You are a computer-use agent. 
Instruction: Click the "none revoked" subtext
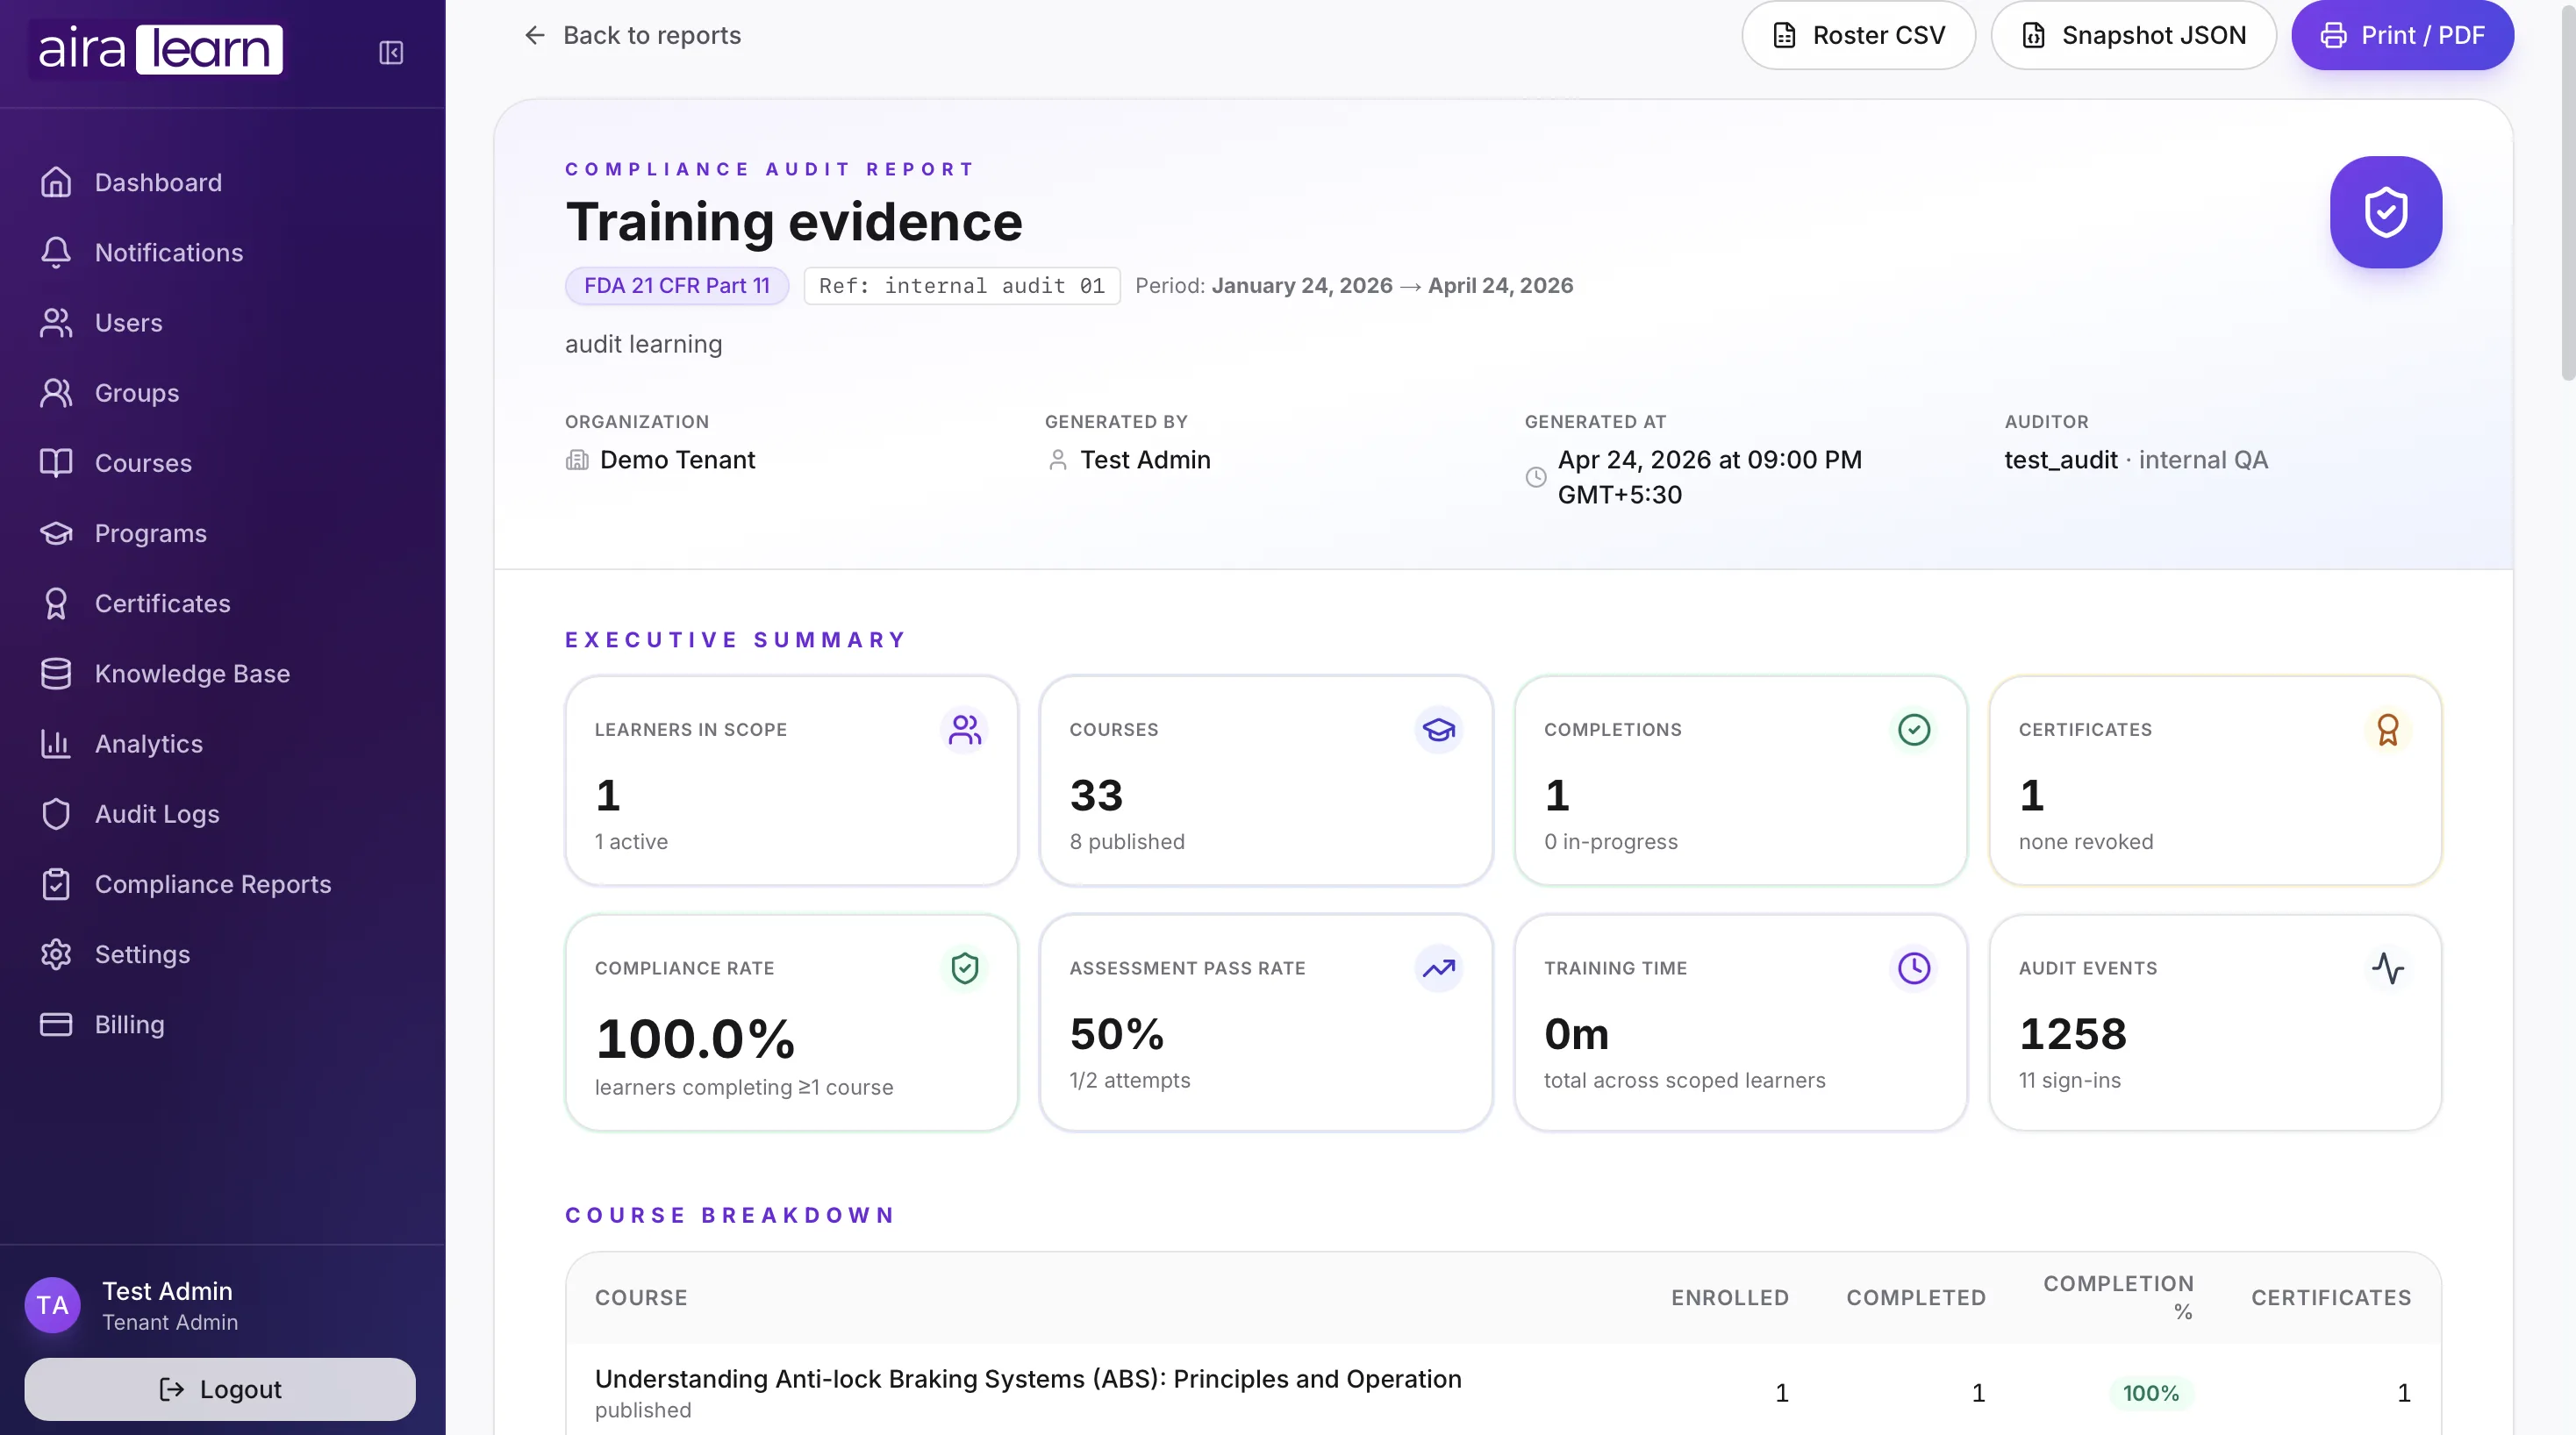pos(2086,842)
